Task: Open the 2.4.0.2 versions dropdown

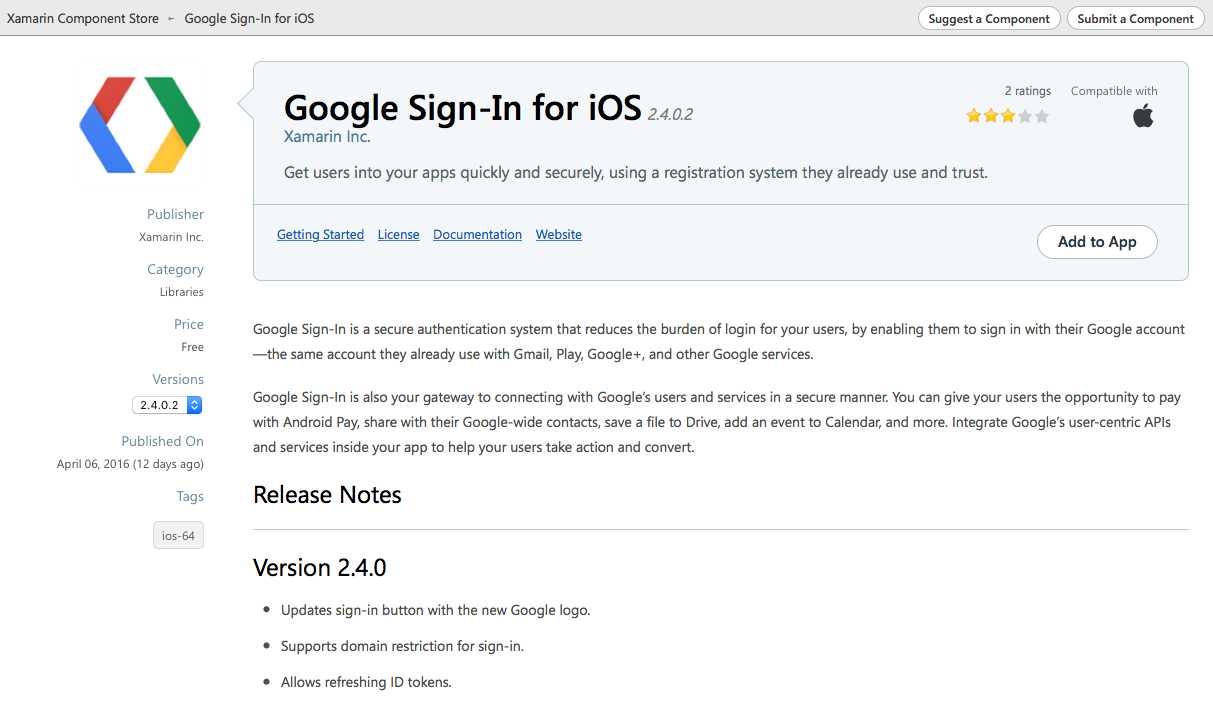Action: coord(167,405)
